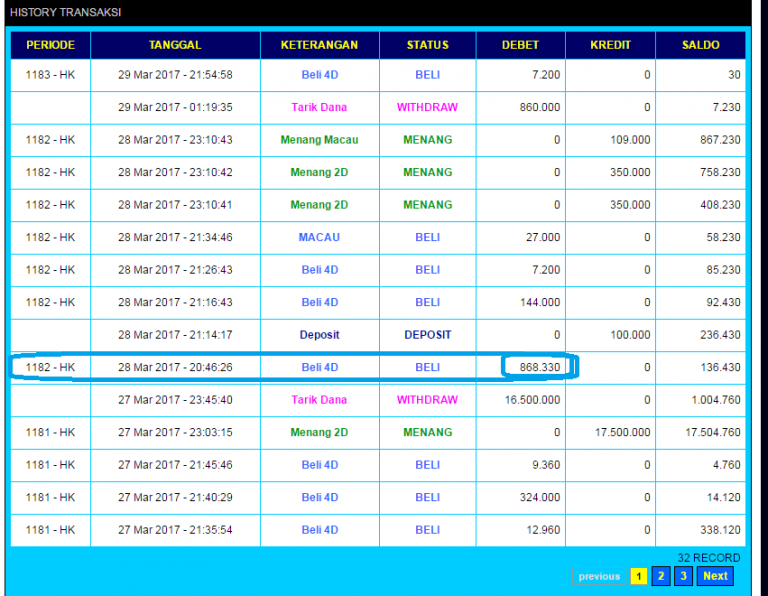Open Tarik Dana from 29 Mar 2017

pos(319,107)
